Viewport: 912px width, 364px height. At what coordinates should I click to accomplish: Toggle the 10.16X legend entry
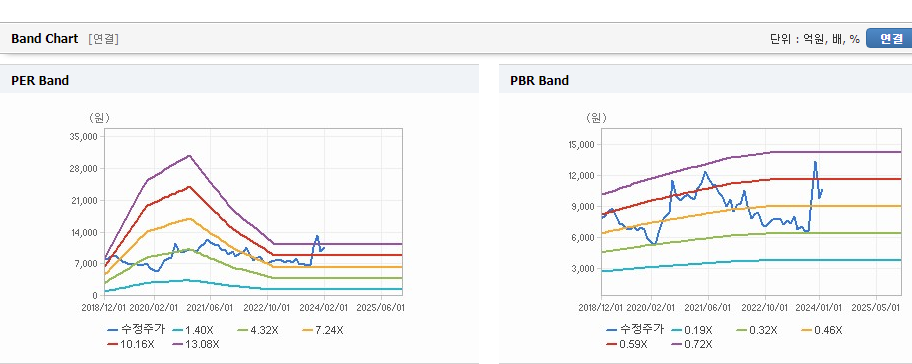tap(131, 344)
